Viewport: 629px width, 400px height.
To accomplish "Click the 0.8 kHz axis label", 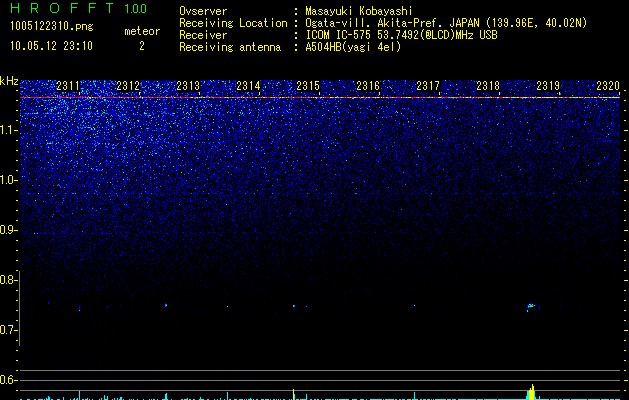I will tap(9, 280).
